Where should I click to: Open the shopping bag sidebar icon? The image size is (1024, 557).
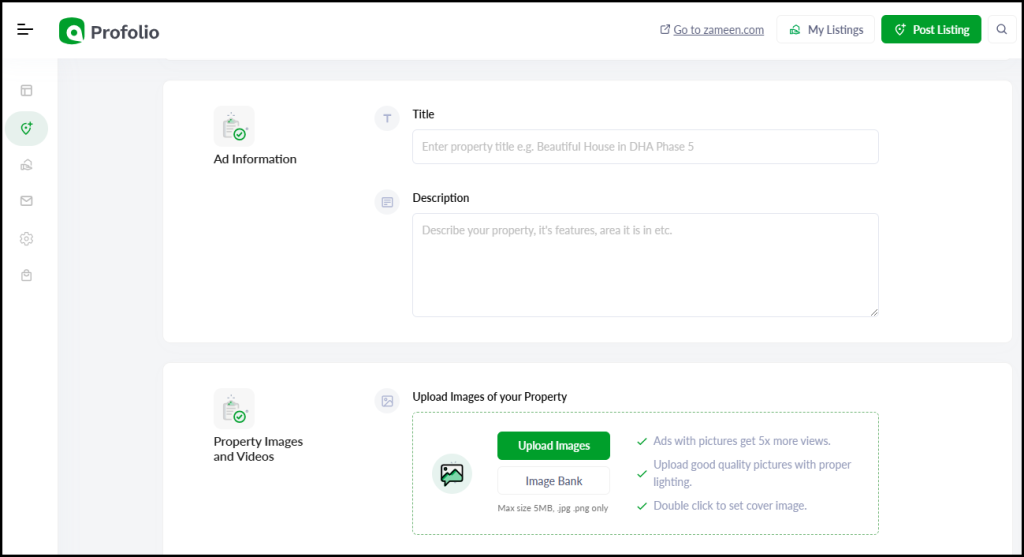26,276
